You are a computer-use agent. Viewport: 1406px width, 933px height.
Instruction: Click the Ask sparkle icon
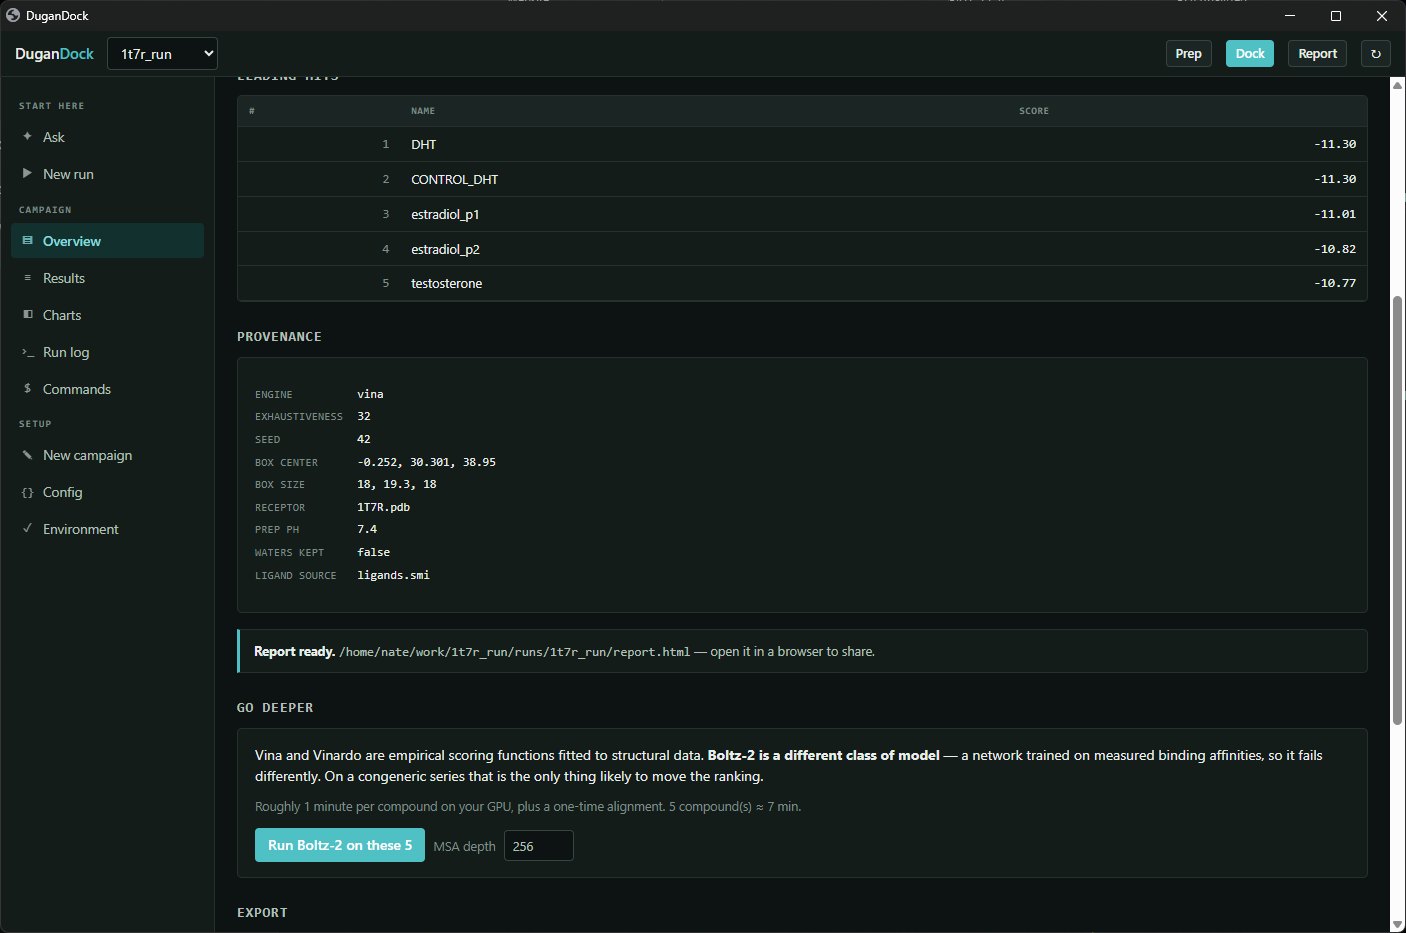(x=27, y=137)
